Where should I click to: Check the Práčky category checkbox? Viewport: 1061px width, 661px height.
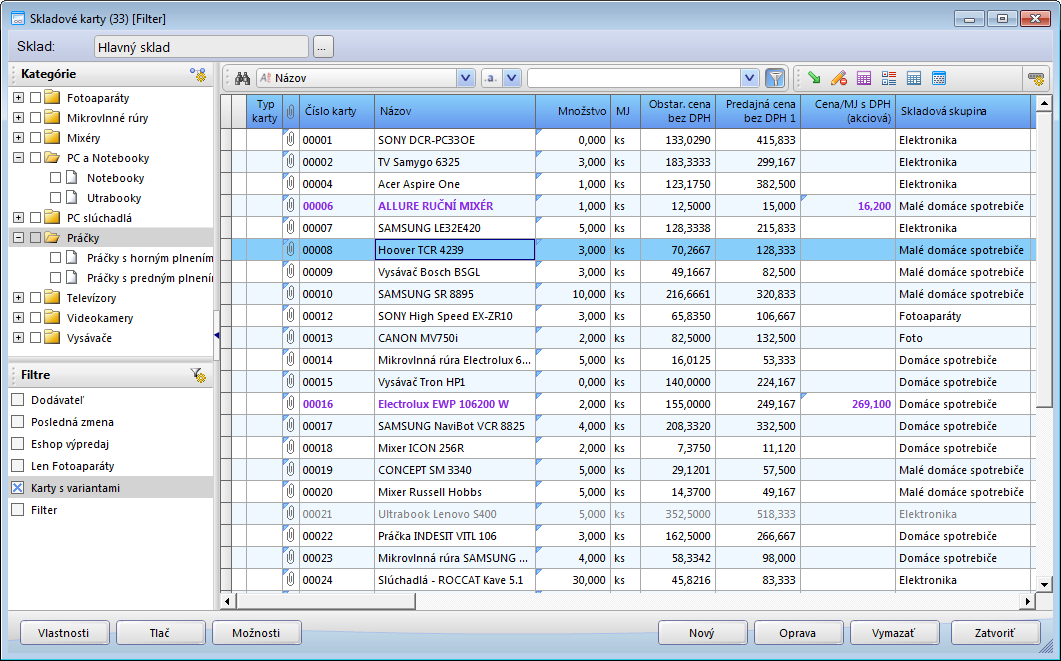pos(36,237)
